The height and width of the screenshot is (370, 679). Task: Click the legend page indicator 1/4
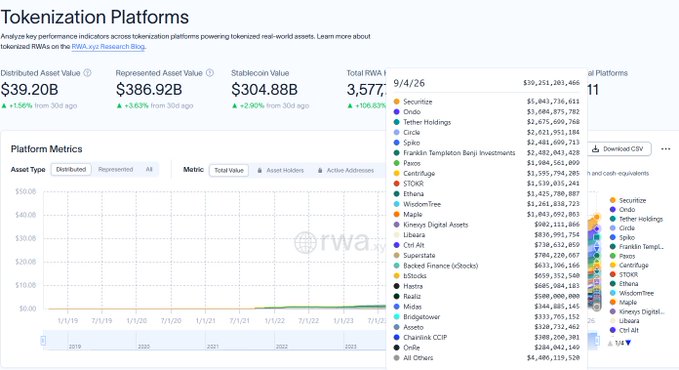coord(619,343)
